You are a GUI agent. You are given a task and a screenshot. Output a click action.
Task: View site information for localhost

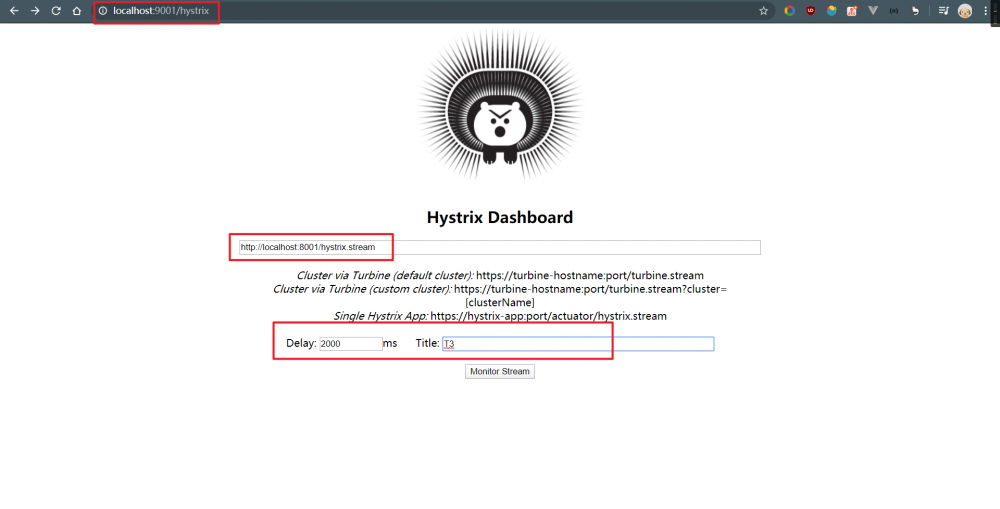[x=103, y=11]
